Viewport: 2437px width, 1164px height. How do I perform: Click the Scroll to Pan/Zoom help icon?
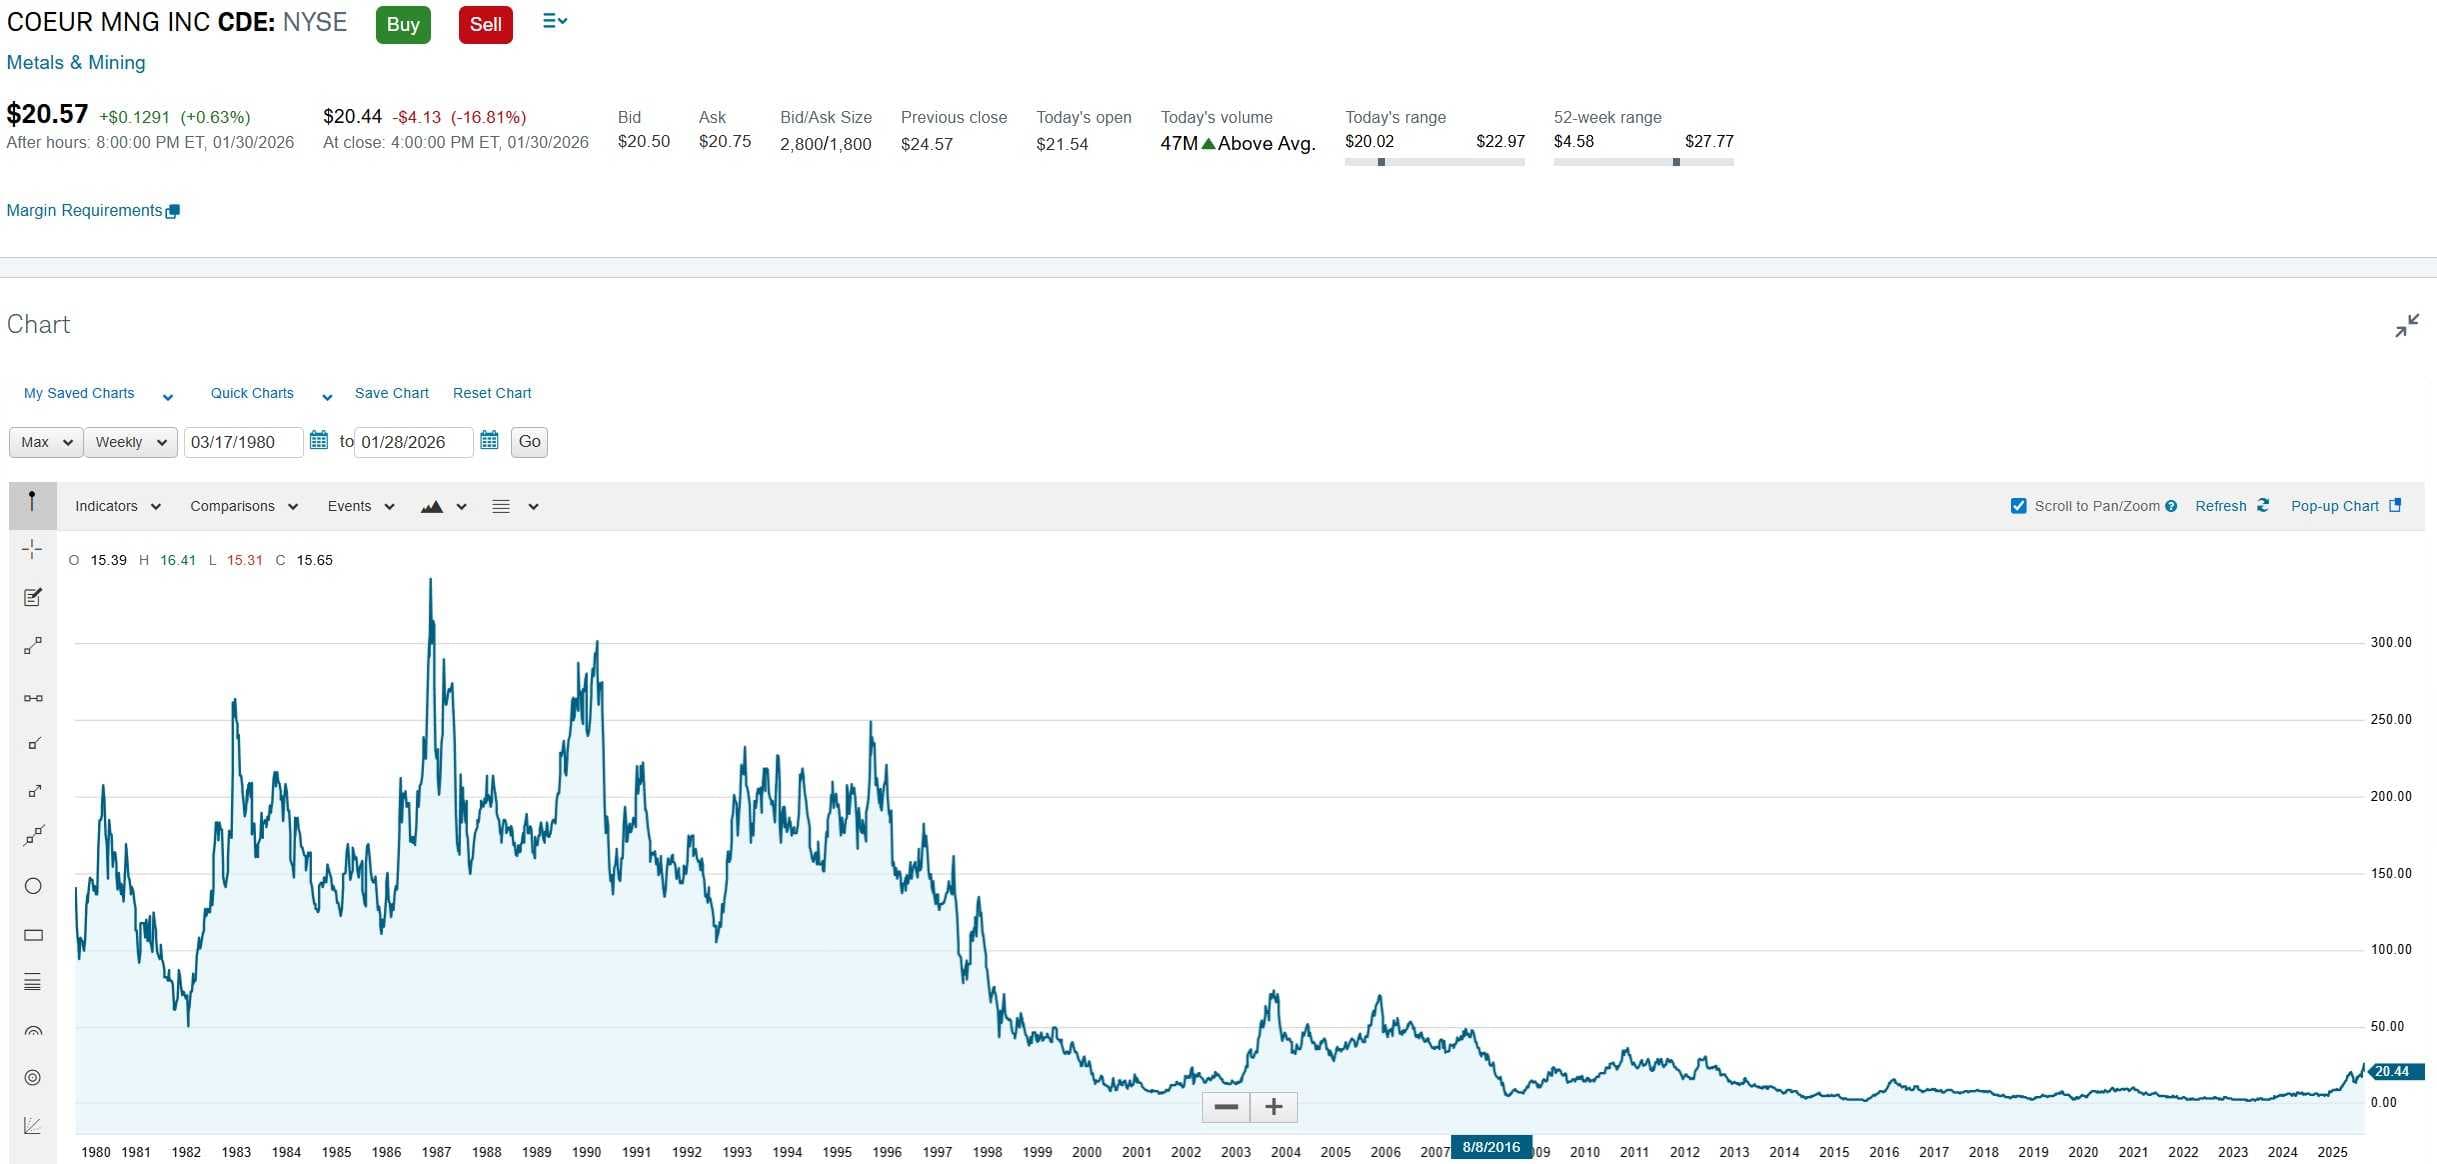click(x=2171, y=506)
